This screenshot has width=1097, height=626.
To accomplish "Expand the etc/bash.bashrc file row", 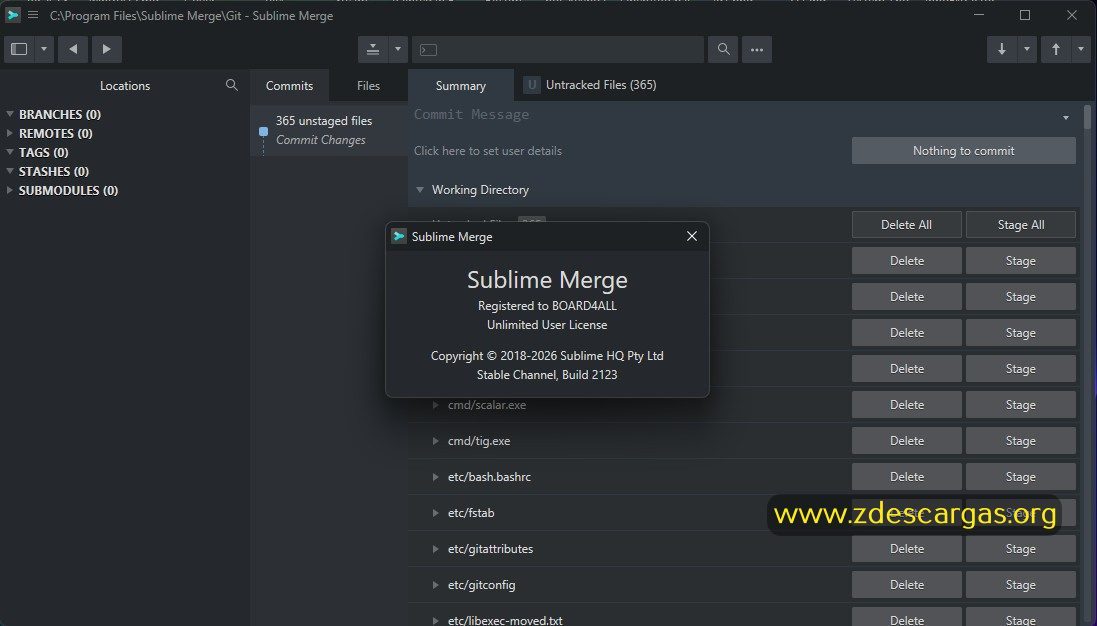I will click(x=435, y=477).
